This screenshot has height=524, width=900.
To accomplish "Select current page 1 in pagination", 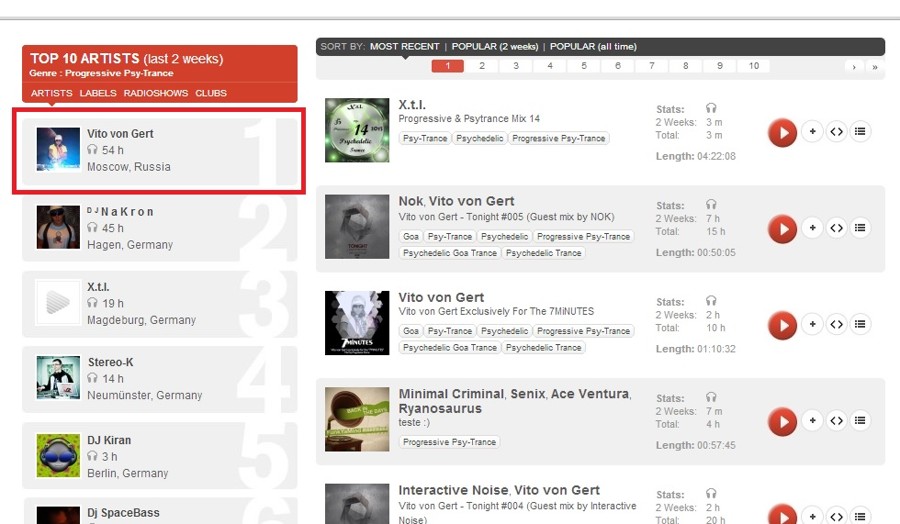I will point(448,66).
